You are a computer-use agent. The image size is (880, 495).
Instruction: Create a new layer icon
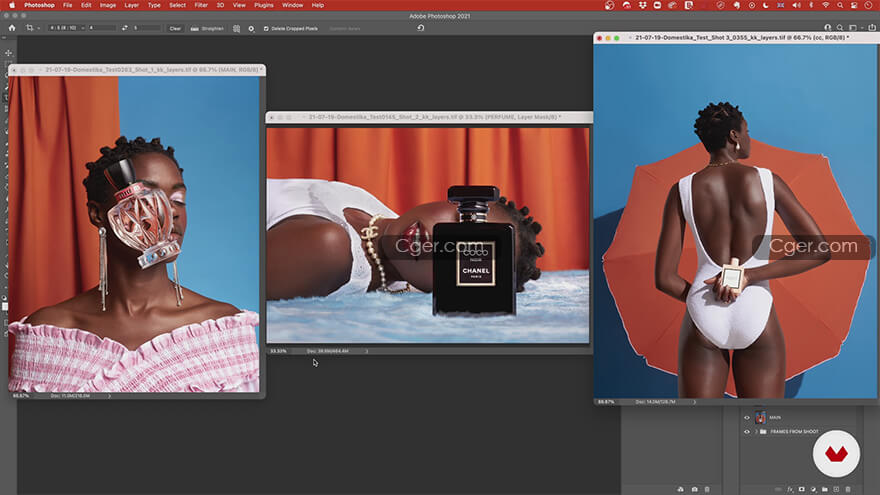point(836,489)
